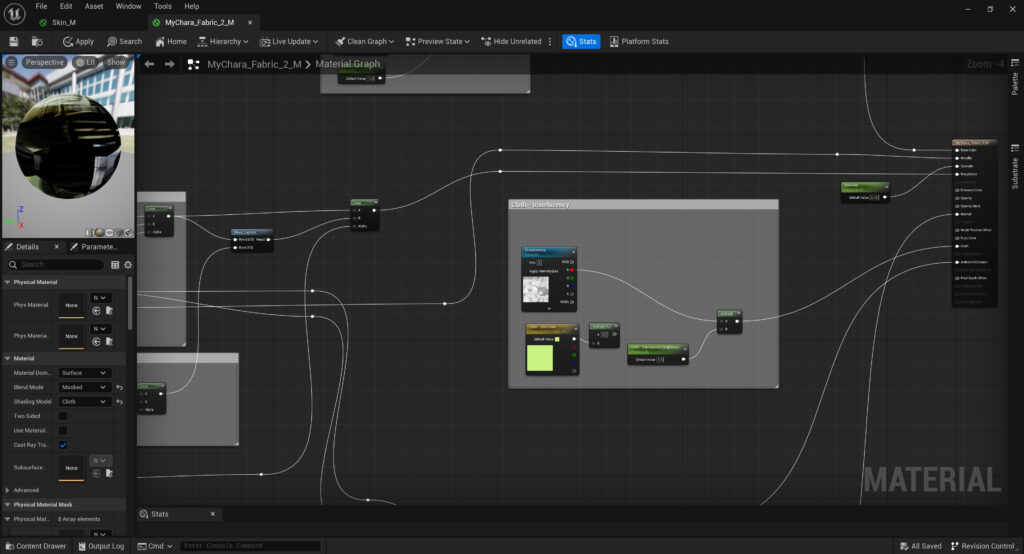Screen dimensions: 1024x554
Task: Open the Blend Mode dropdown
Action: [x=84, y=387]
